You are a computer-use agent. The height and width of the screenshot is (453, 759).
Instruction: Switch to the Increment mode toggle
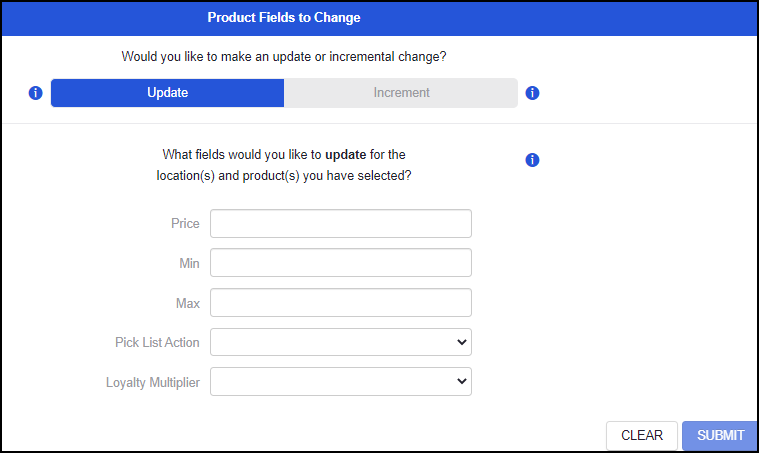401,93
